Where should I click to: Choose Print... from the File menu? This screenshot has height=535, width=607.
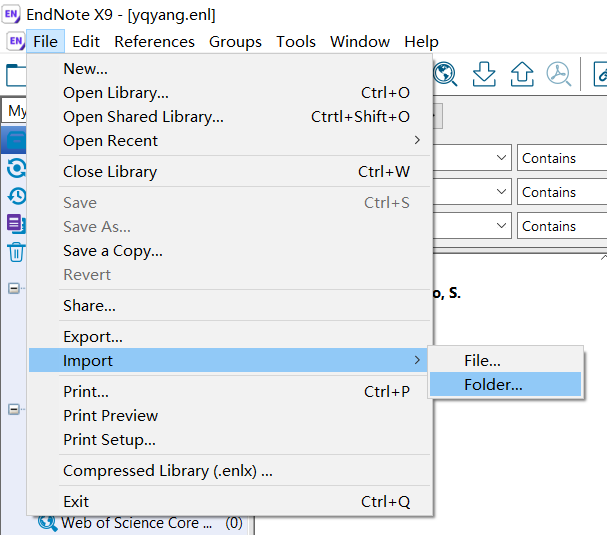[230, 392]
